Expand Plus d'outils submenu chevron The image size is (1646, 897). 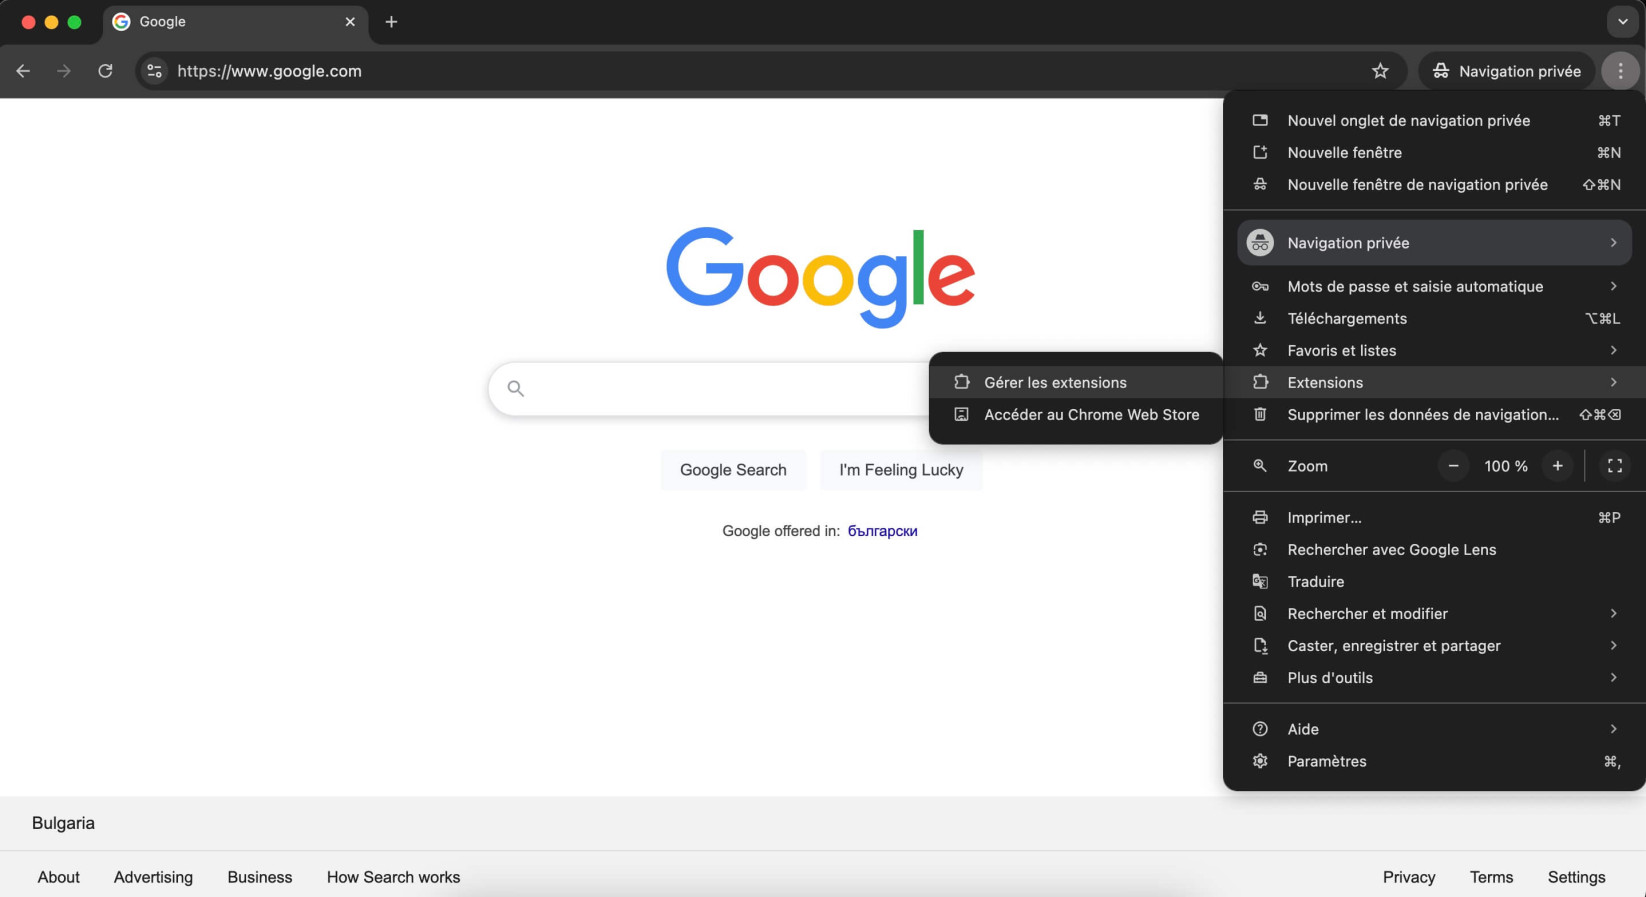click(1613, 678)
